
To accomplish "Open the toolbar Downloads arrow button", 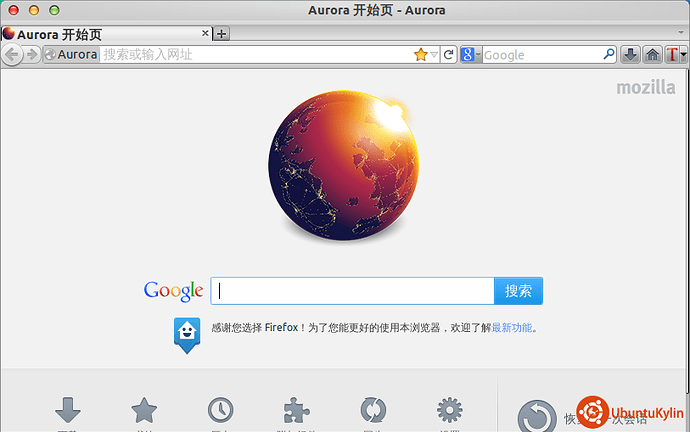I will click(x=630, y=55).
